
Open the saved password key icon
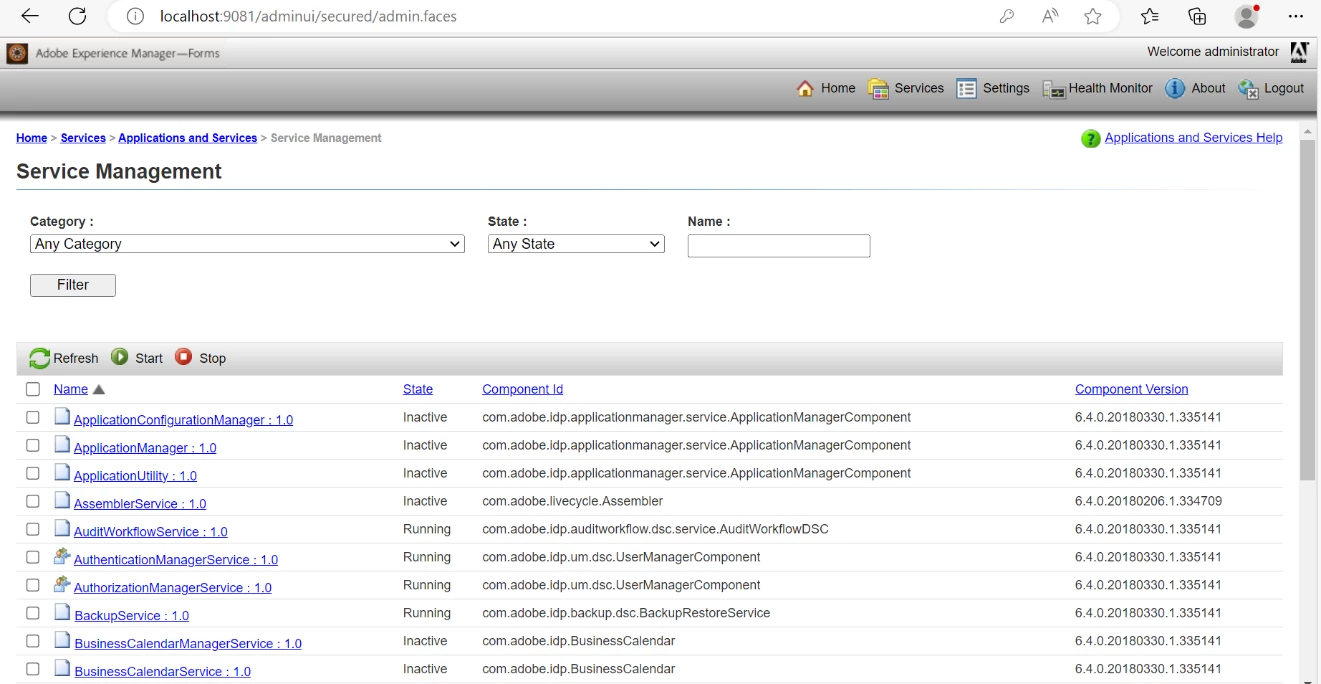[1007, 16]
